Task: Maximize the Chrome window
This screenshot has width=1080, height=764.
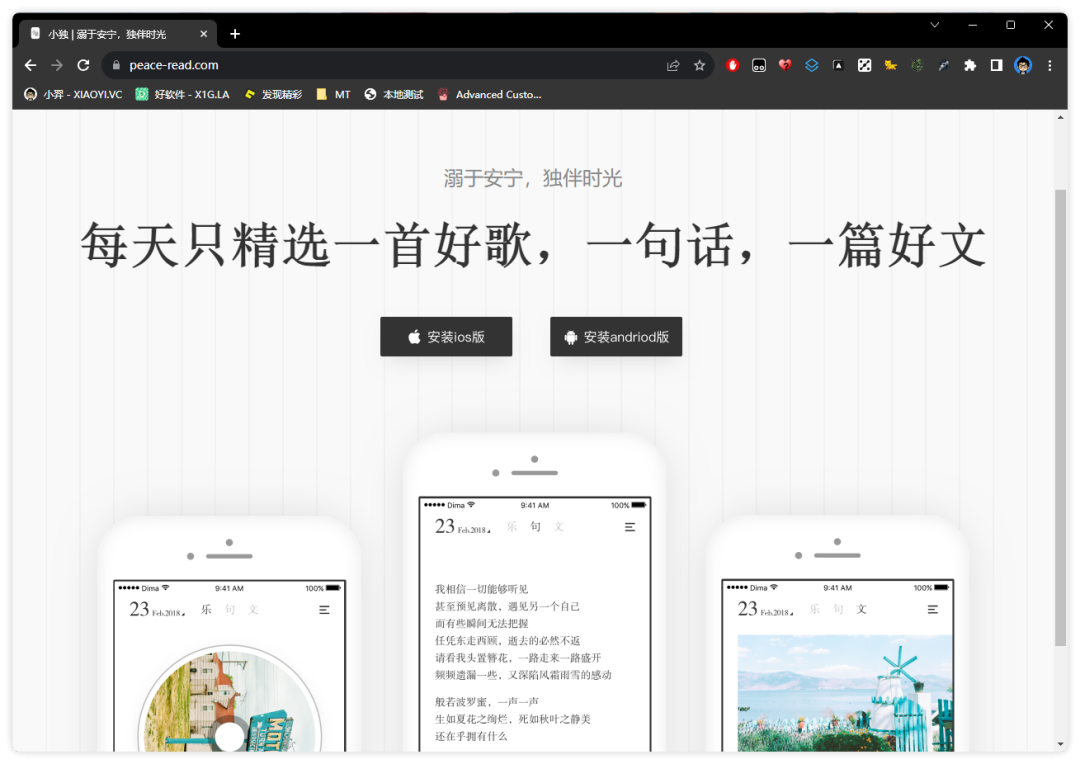Action: pos(1010,25)
